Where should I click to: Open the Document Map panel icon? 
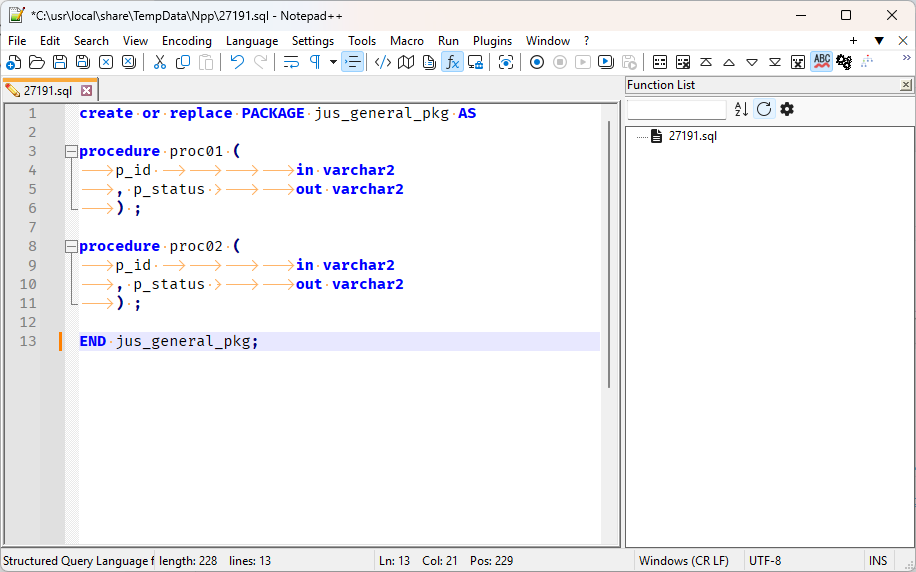406,62
